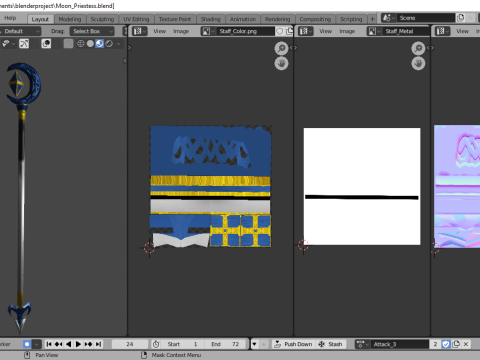Edit the Staff_Color.png image name field

[x=245, y=31]
